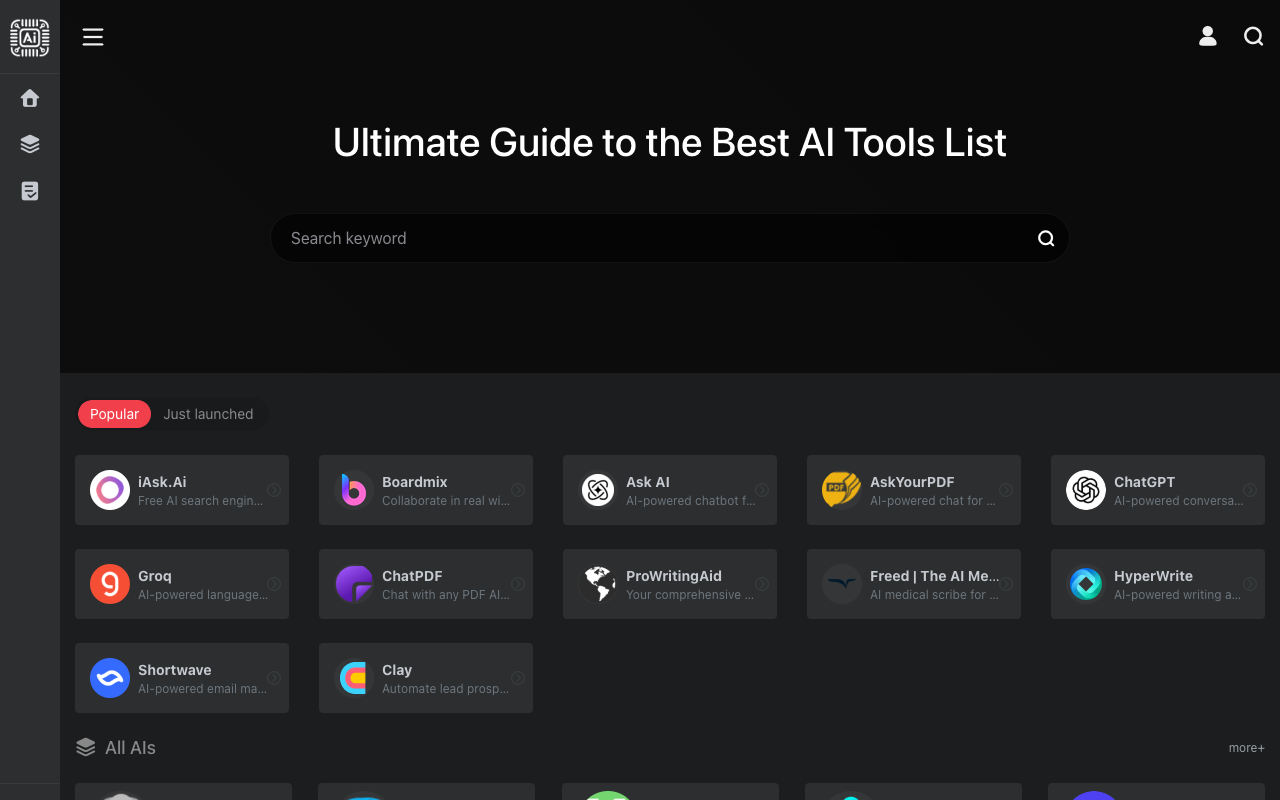Click the Ask AI logo icon
The height and width of the screenshot is (800, 1280).
tap(598, 490)
